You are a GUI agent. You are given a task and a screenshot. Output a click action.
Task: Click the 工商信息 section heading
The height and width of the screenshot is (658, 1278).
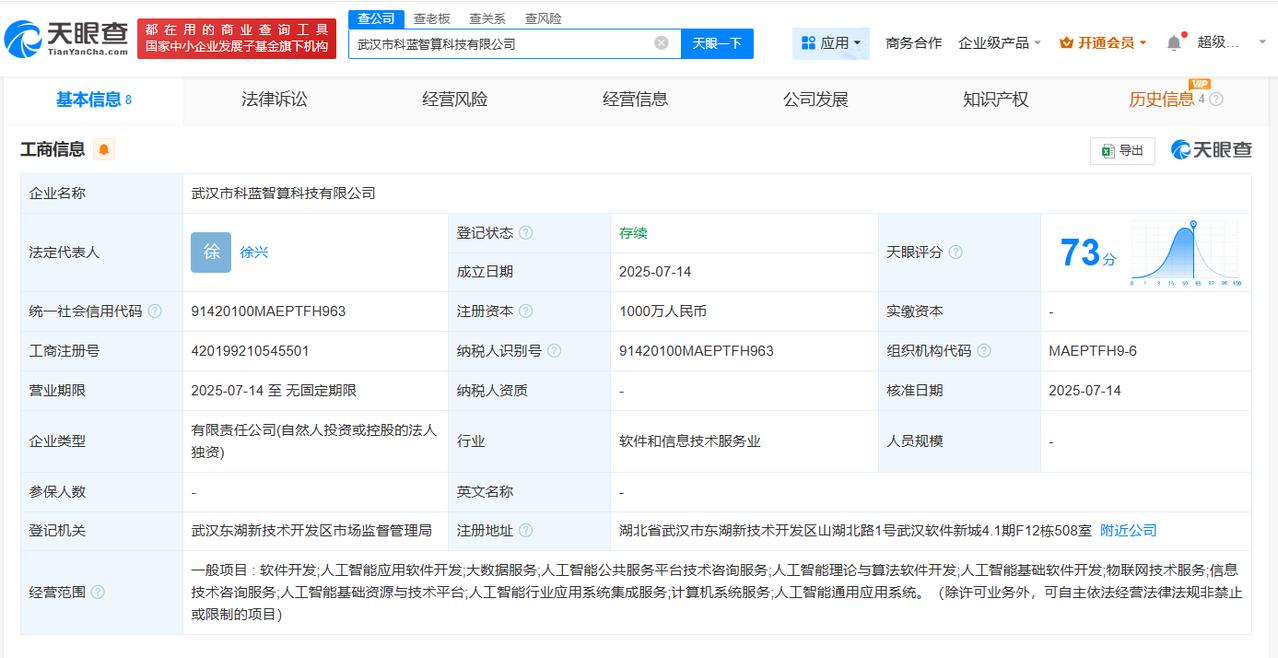tap(53, 150)
